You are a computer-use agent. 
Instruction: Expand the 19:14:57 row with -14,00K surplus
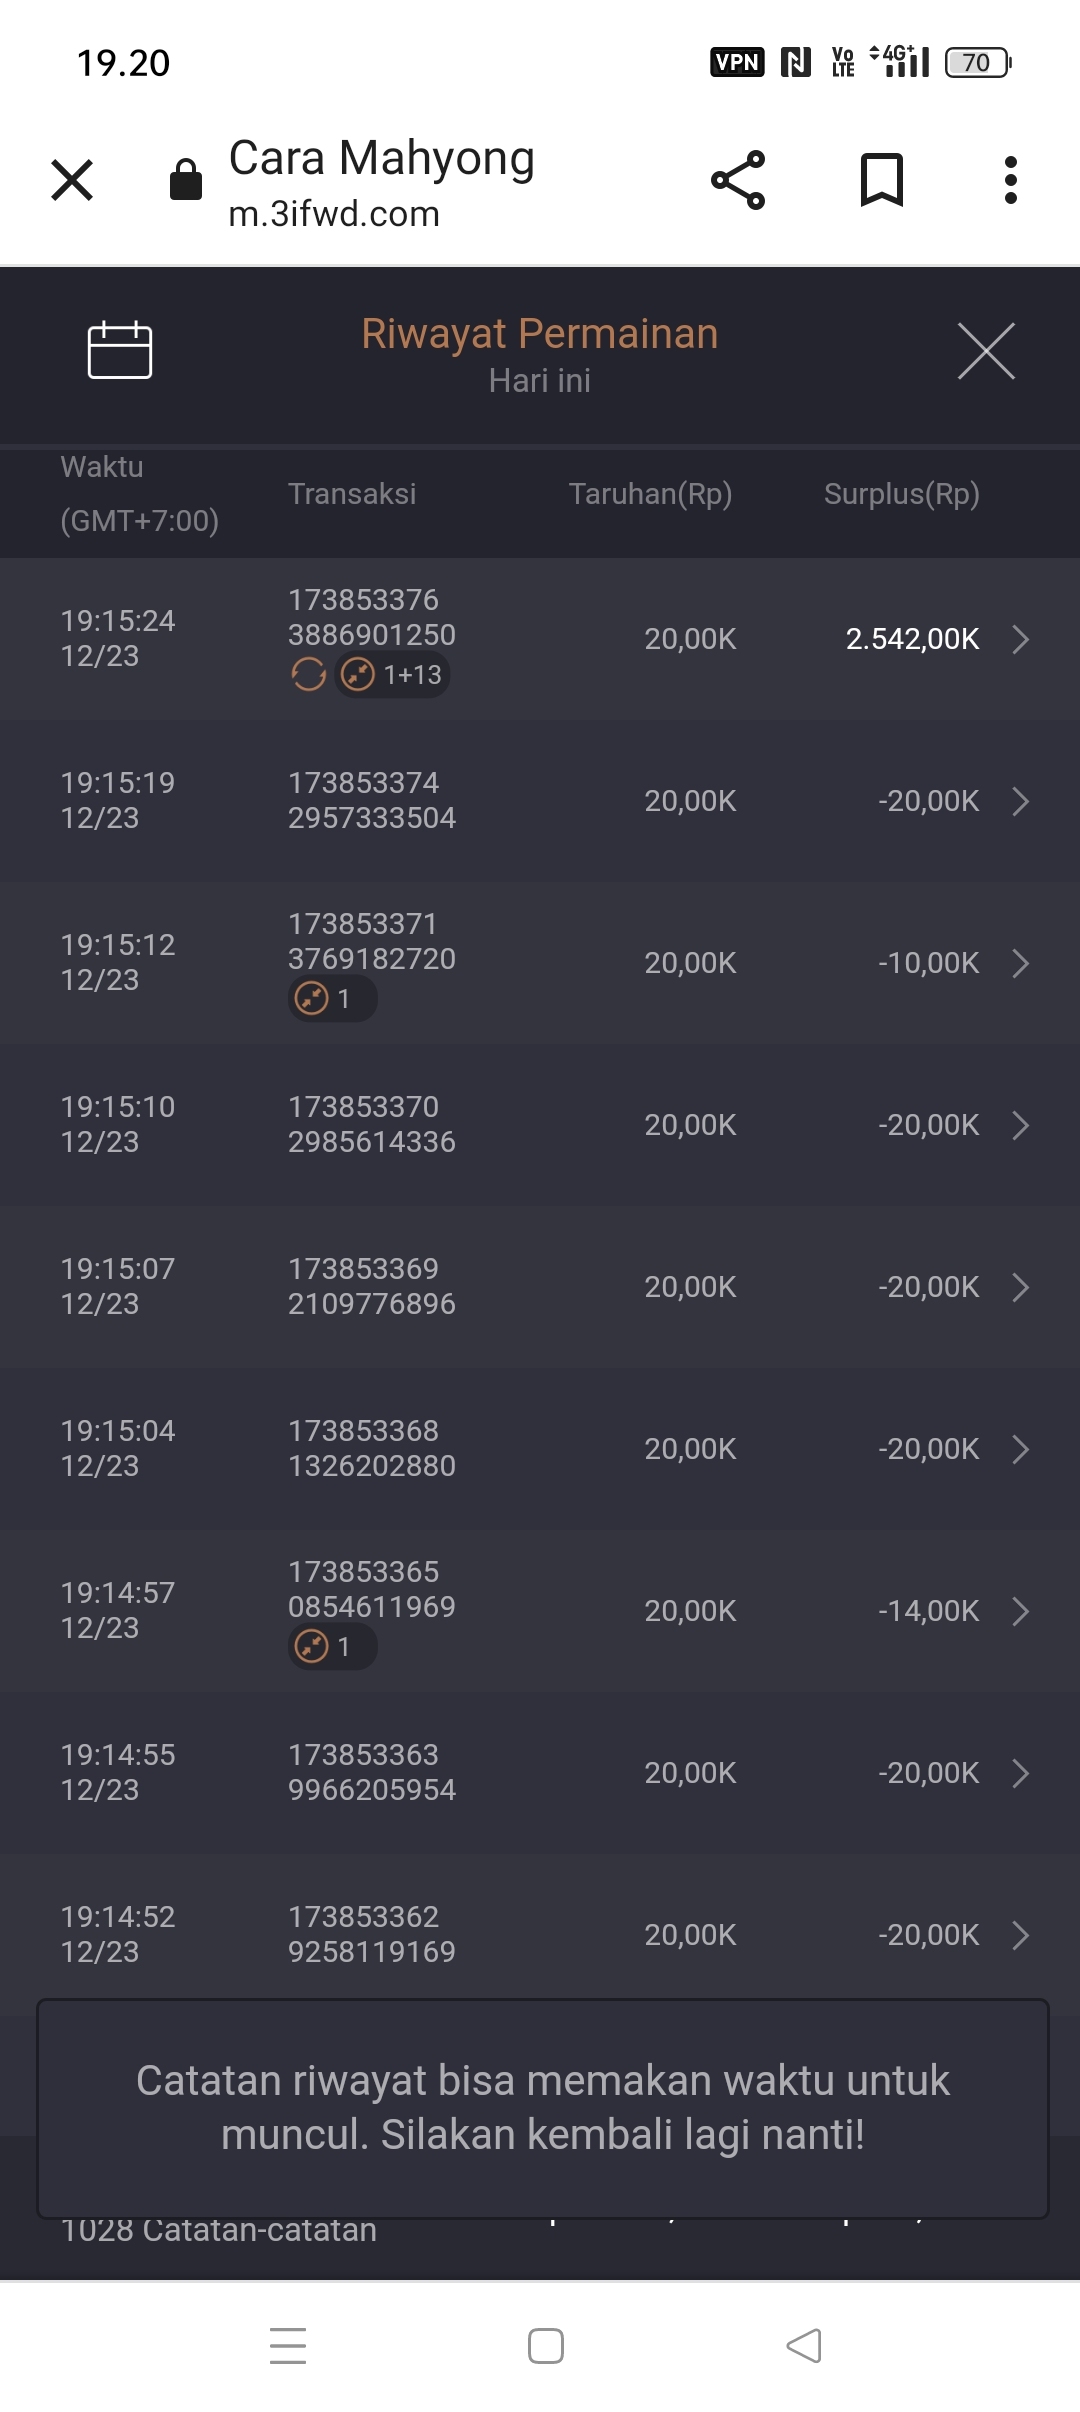point(1020,1611)
